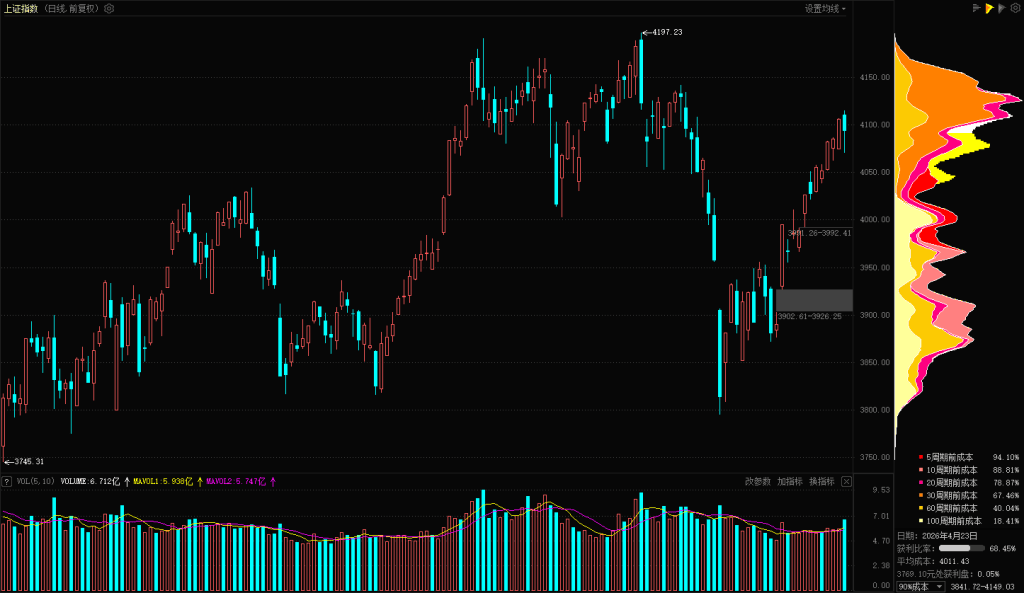Open the 设置均线 dropdown
This screenshot has width=1024, height=593.
[825, 8]
